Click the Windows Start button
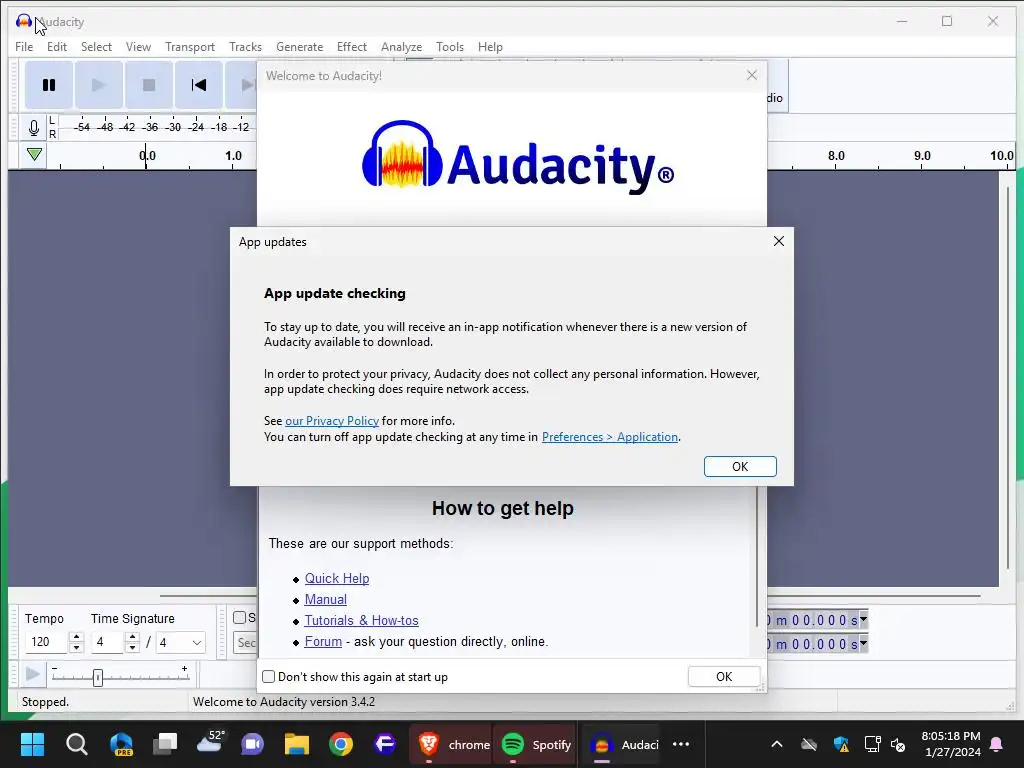The width and height of the screenshot is (1024, 768). (32, 744)
